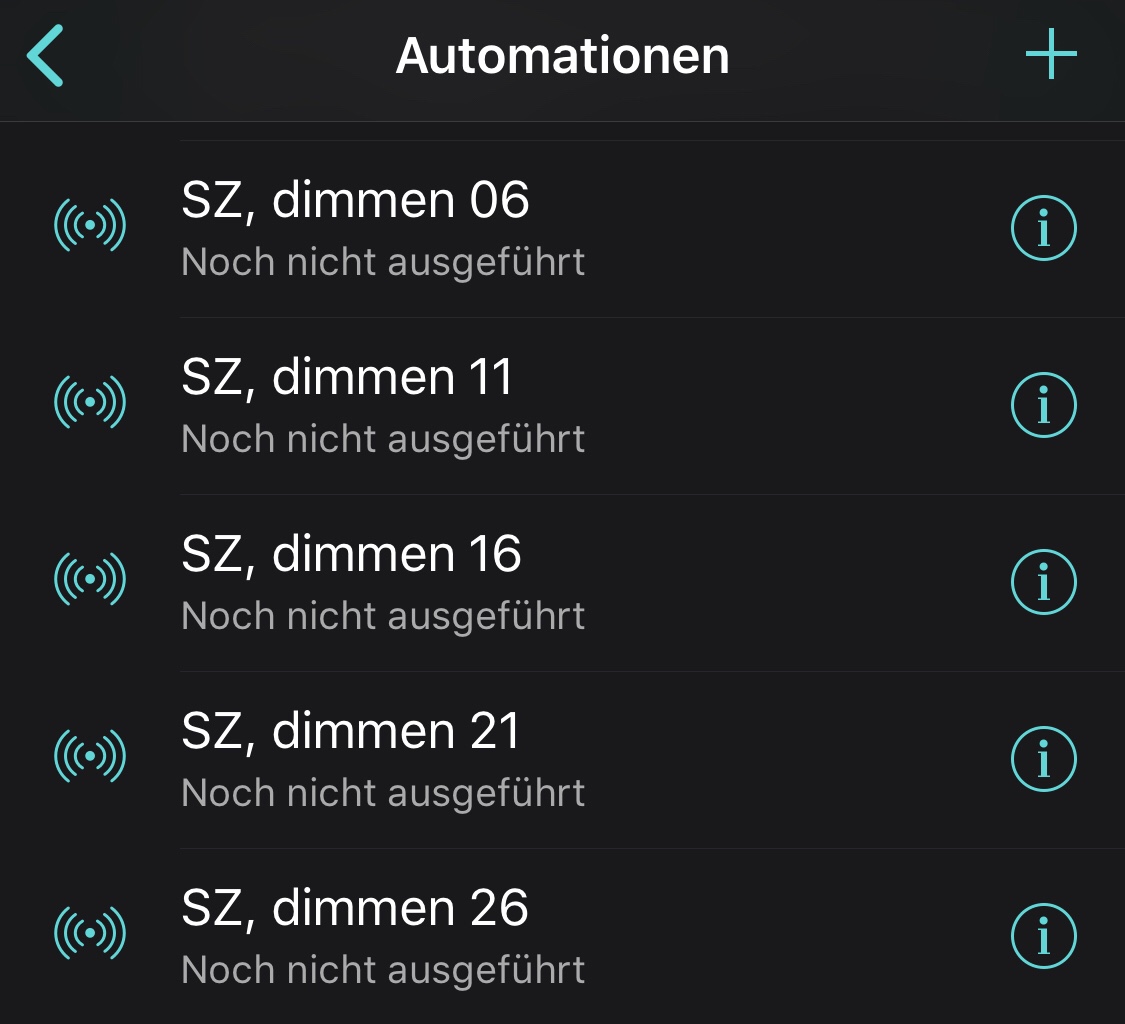Tap "Noch nicht ausgeführt" under dimmen 26
Screen dimensions: 1125x1024
pyautogui.click(x=383, y=970)
